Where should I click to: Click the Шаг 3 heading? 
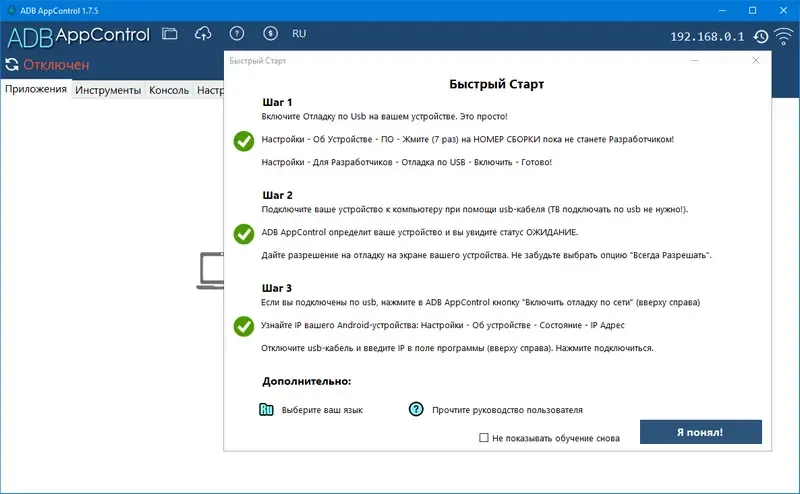click(277, 288)
